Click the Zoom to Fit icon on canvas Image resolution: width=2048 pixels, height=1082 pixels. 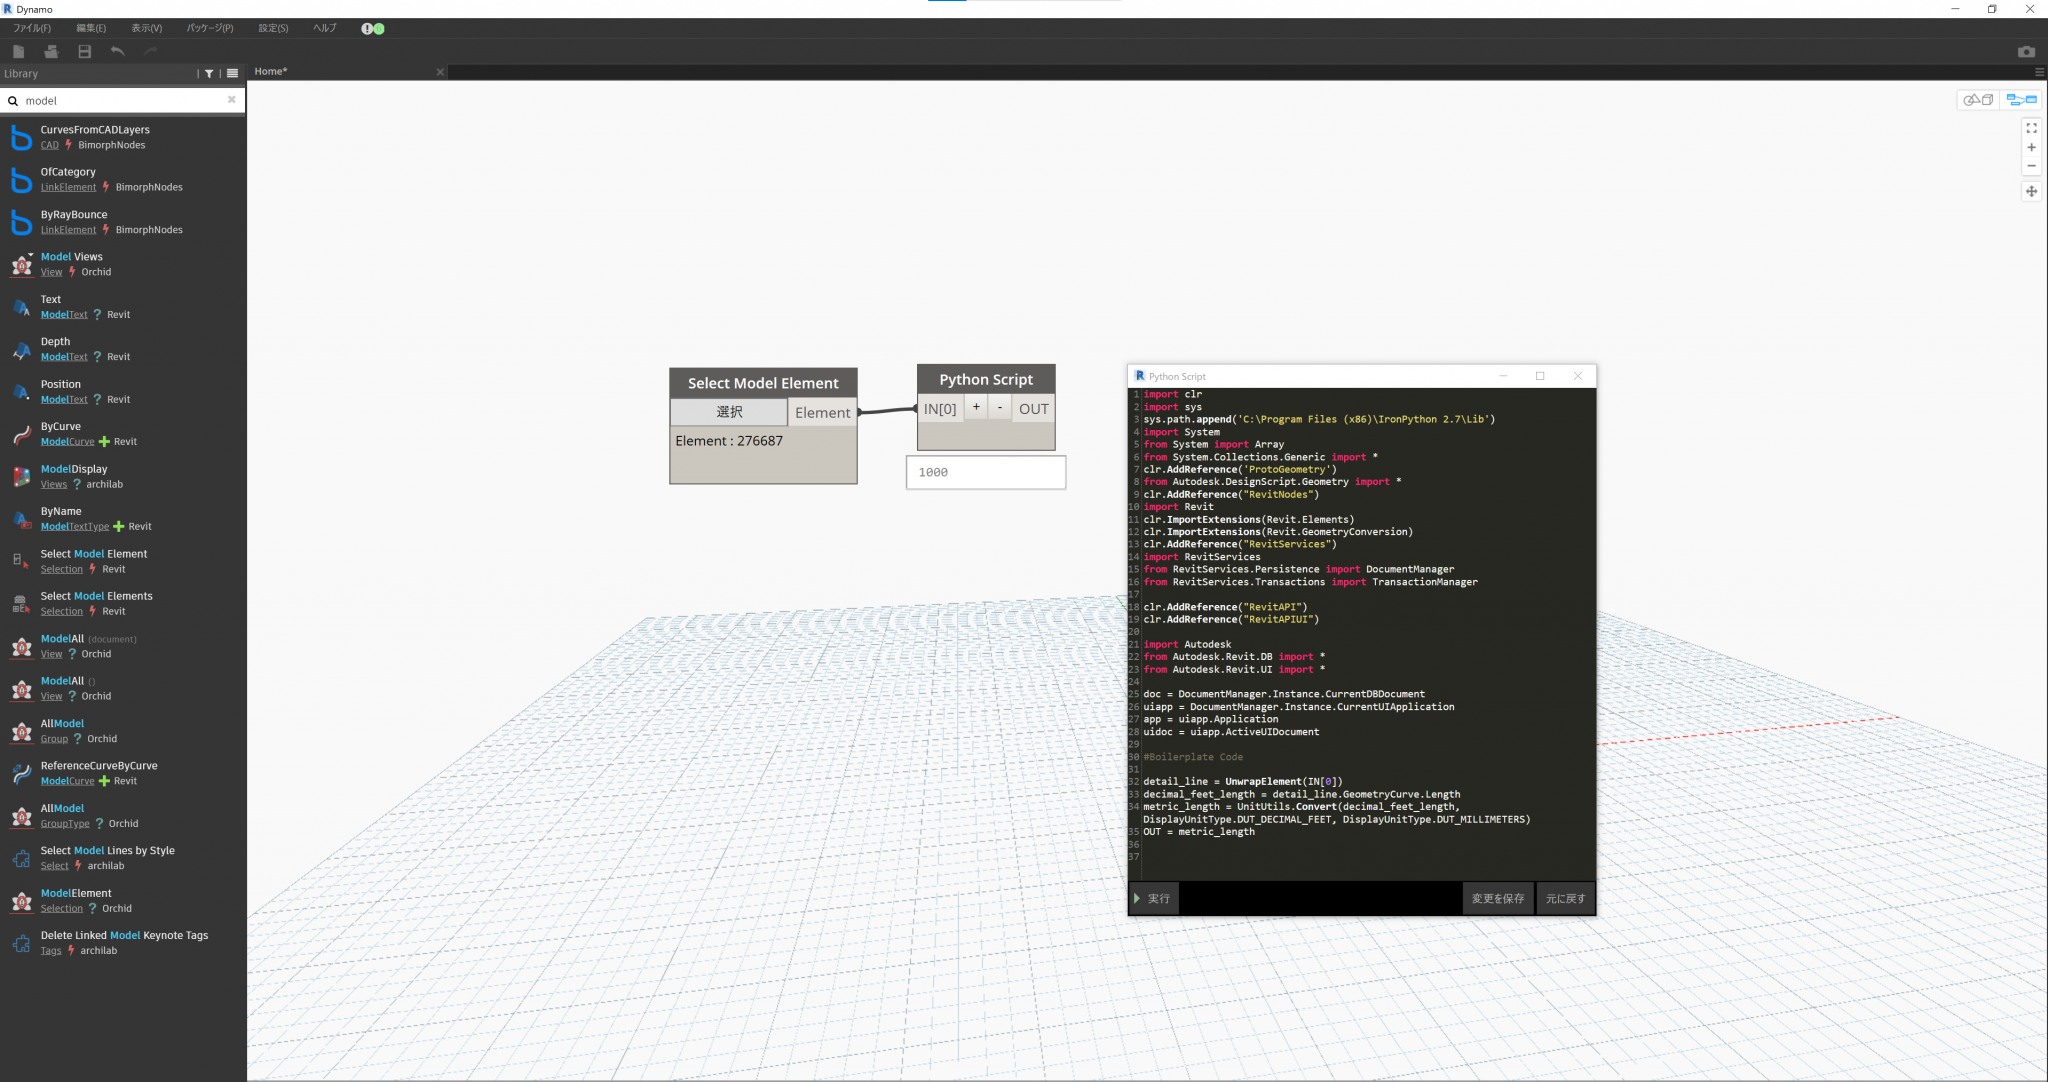click(2031, 128)
